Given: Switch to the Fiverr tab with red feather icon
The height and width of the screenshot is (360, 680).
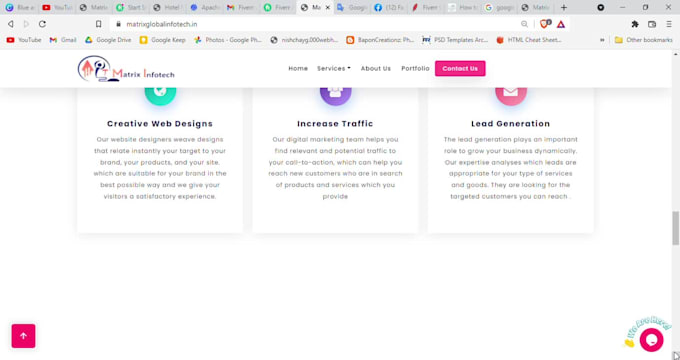Looking at the screenshot, I should [x=427, y=7].
